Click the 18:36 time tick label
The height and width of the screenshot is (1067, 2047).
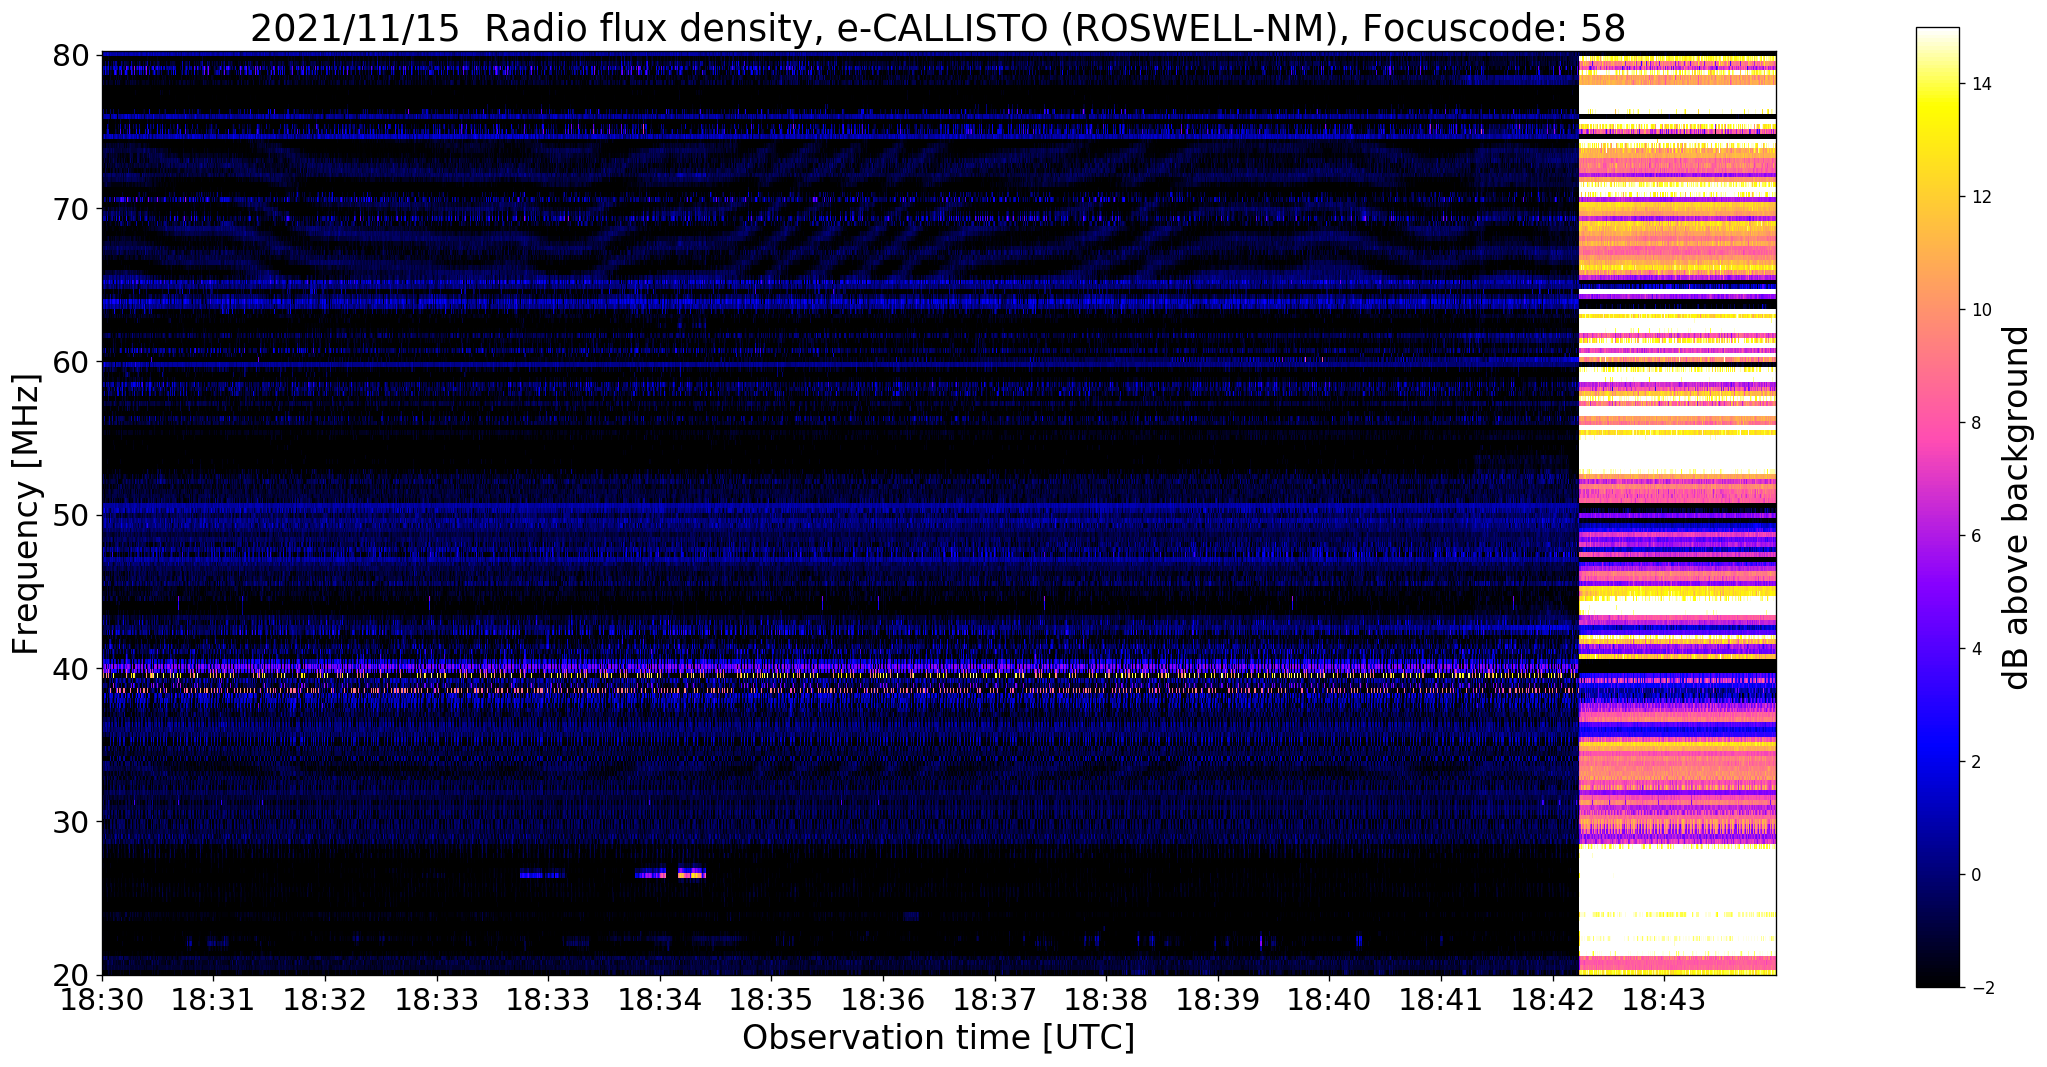(883, 1000)
